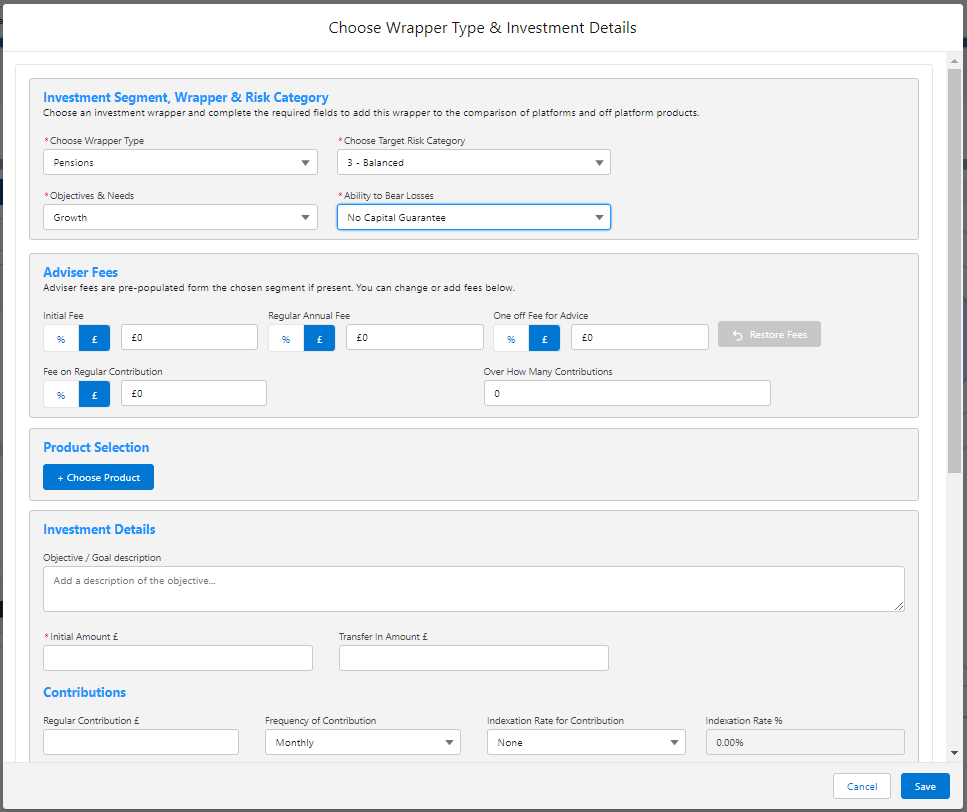Click the scrollbar down arrow

click(955, 752)
